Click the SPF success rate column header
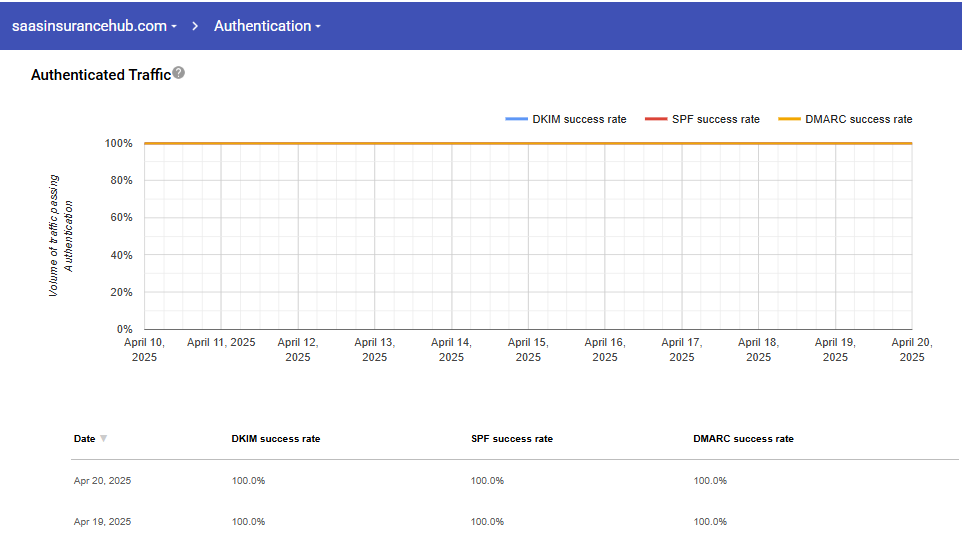The width and height of the screenshot is (962, 543). tap(511, 439)
